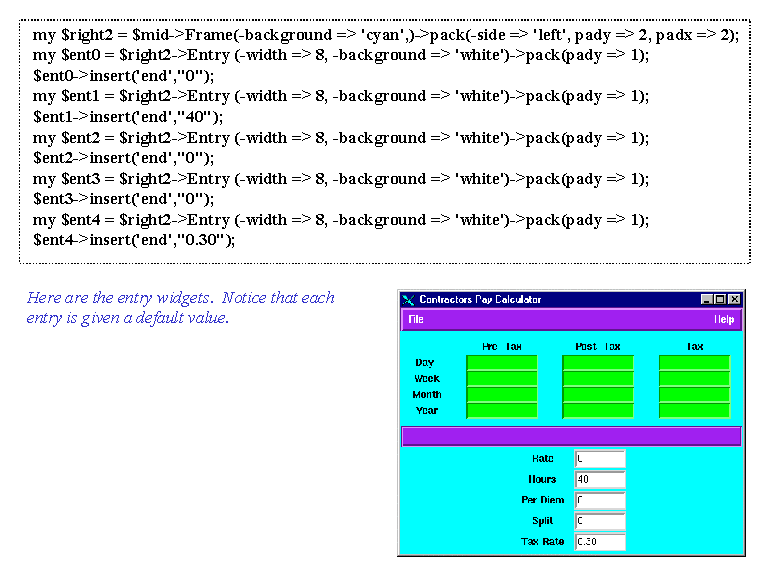Image resolution: width=768 pixels, height=576 pixels.
Task: Select the Pre Tax Month field
Action: [502, 395]
